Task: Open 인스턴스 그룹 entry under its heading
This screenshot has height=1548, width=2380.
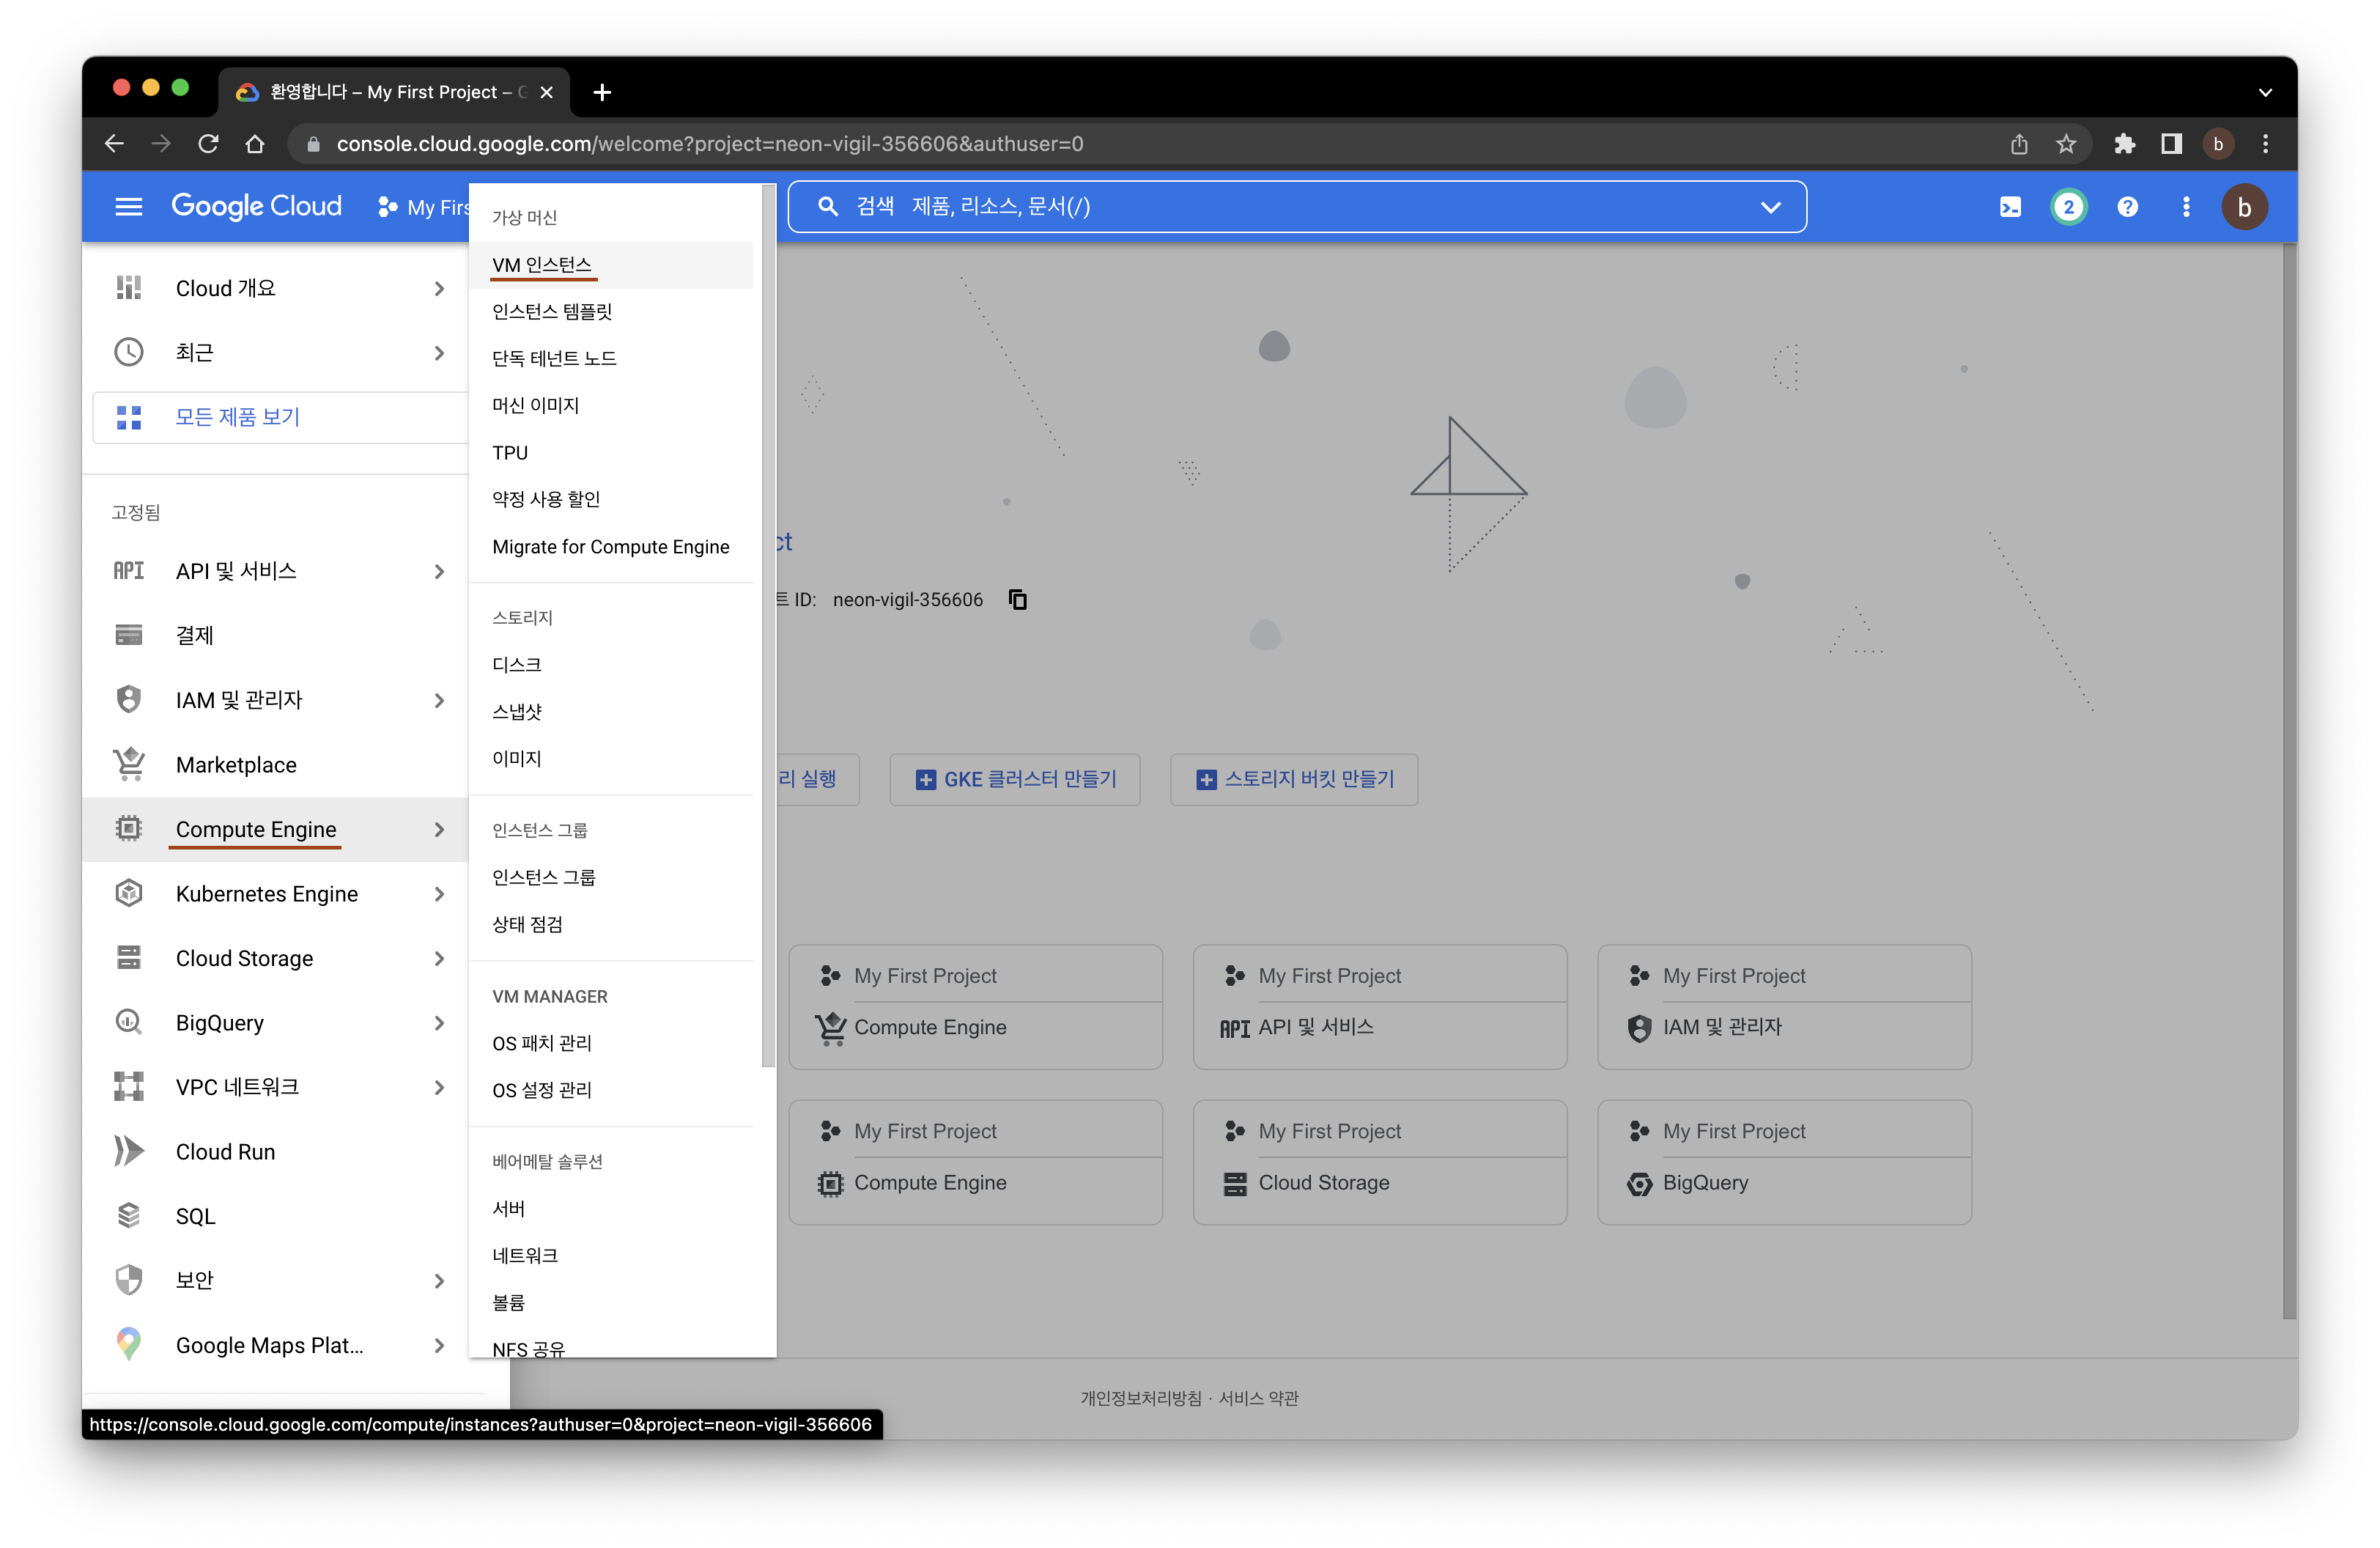Action: [611, 877]
